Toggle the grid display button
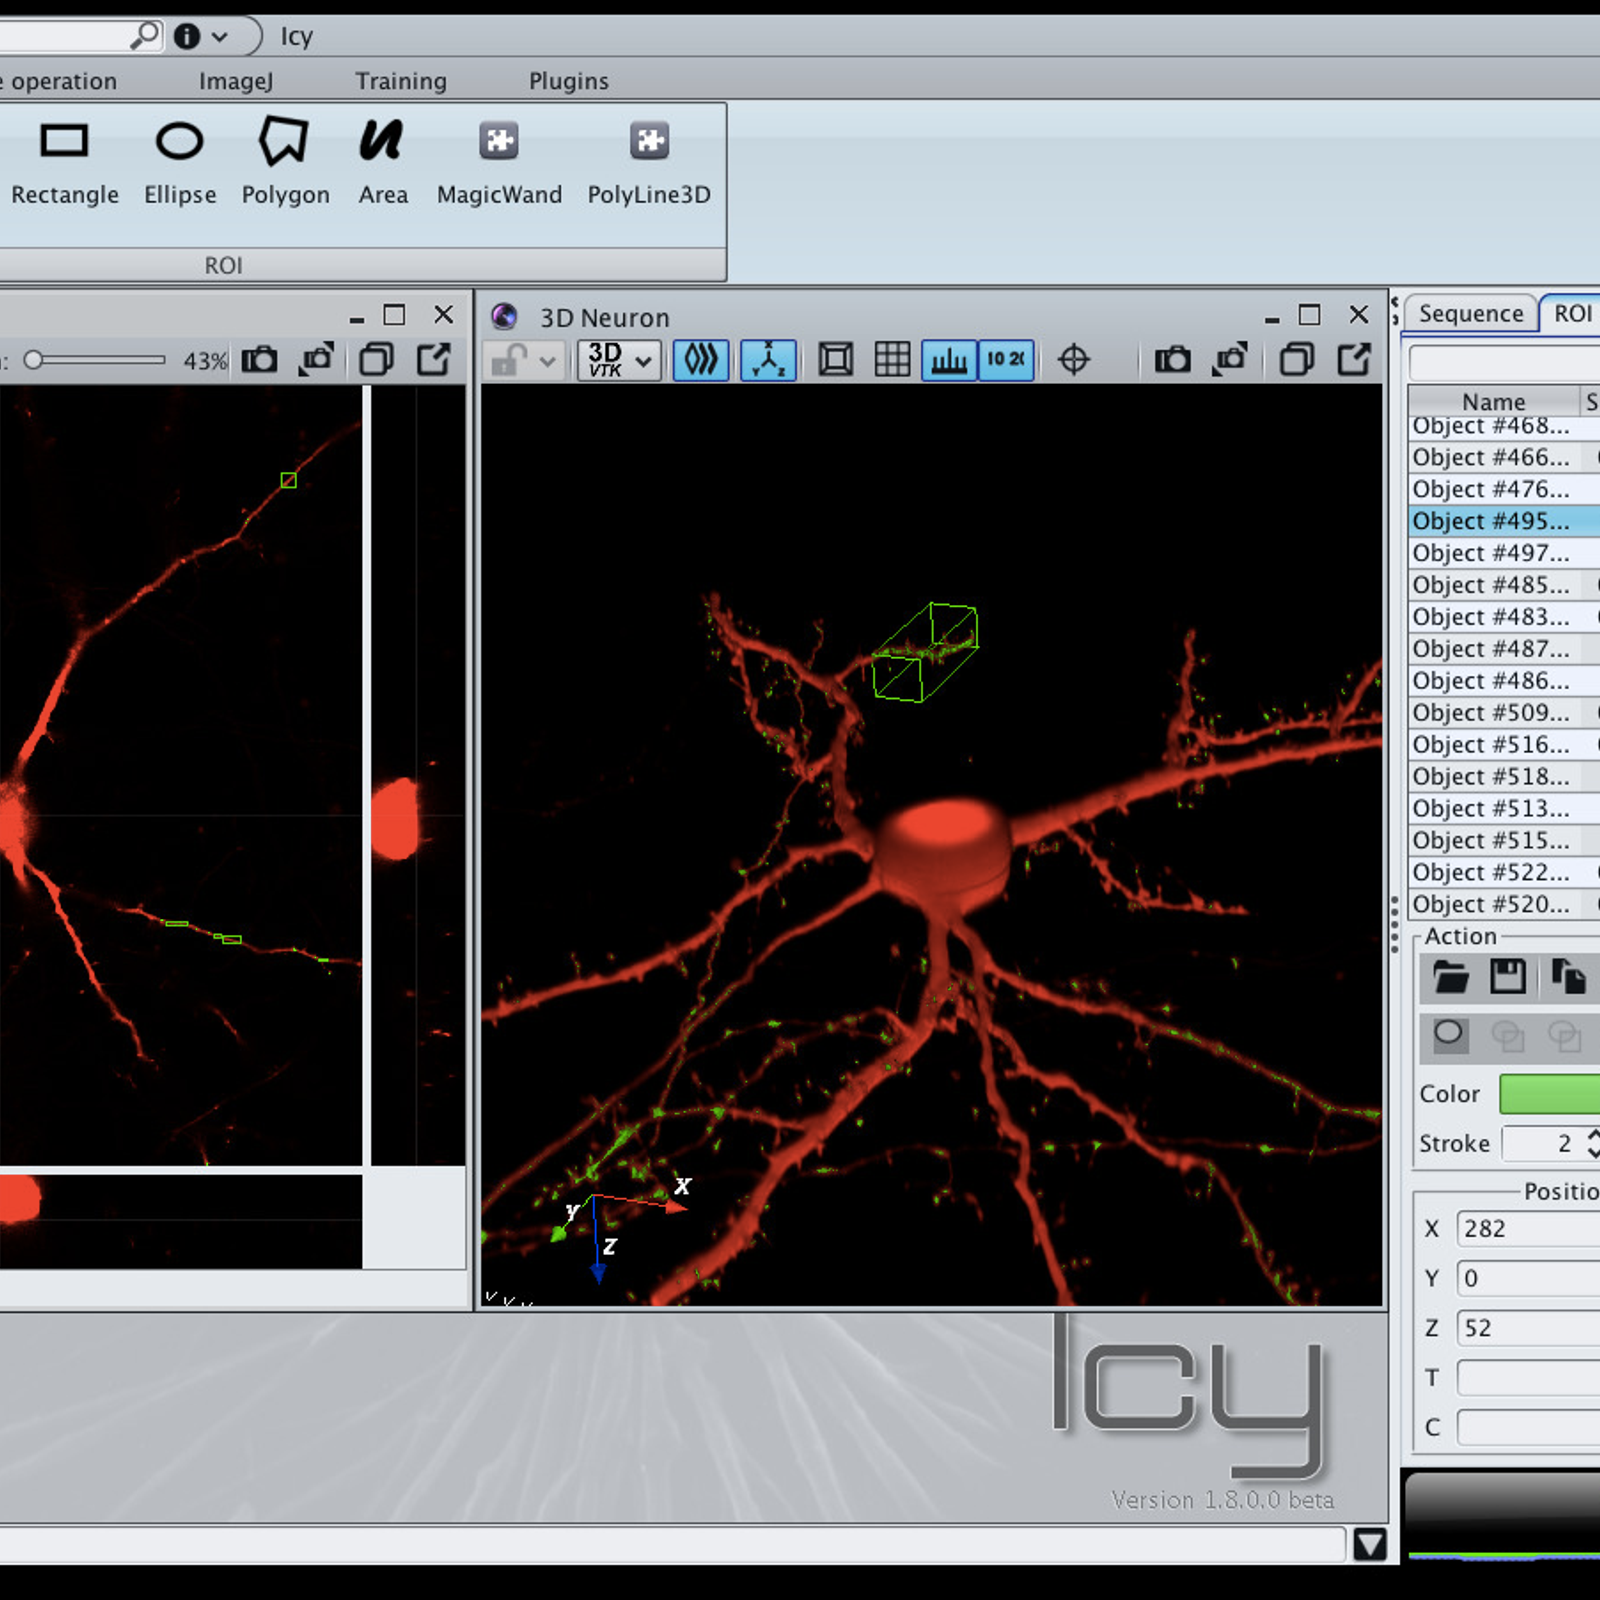Screen dimensions: 1600x1600 click(x=892, y=360)
